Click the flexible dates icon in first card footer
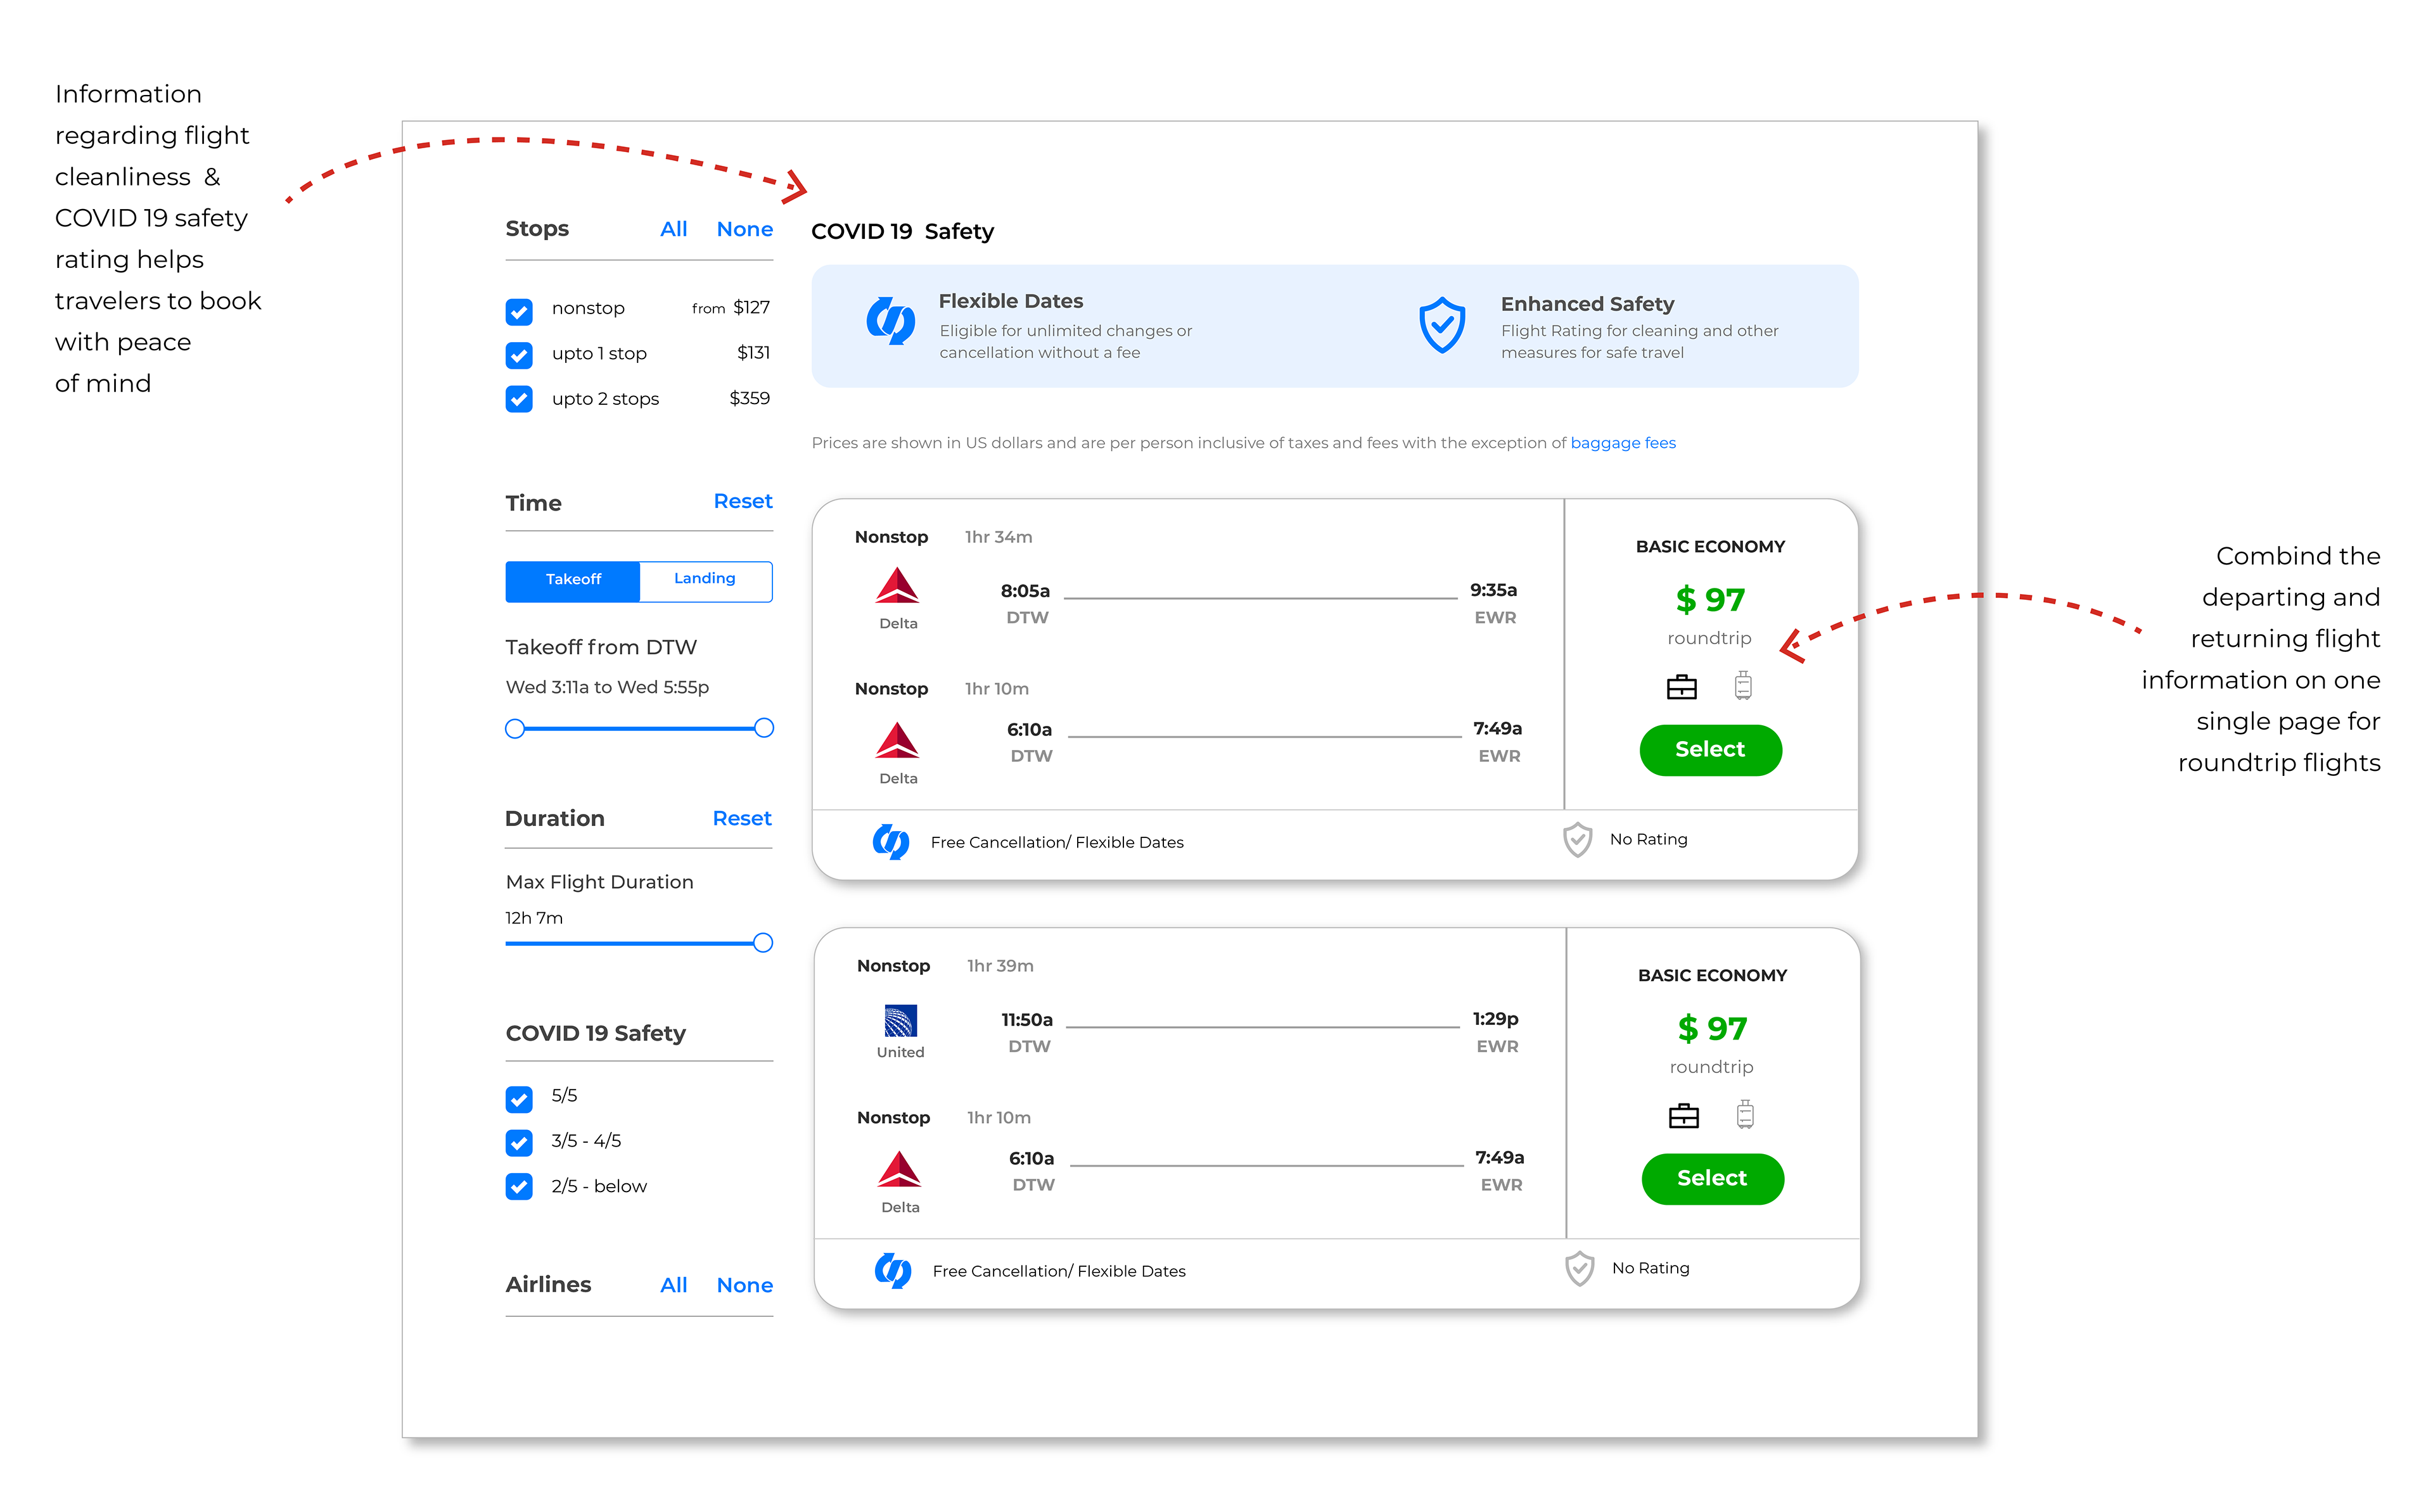The image size is (2433, 1512). pyautogui.click(x=891, y=842)
